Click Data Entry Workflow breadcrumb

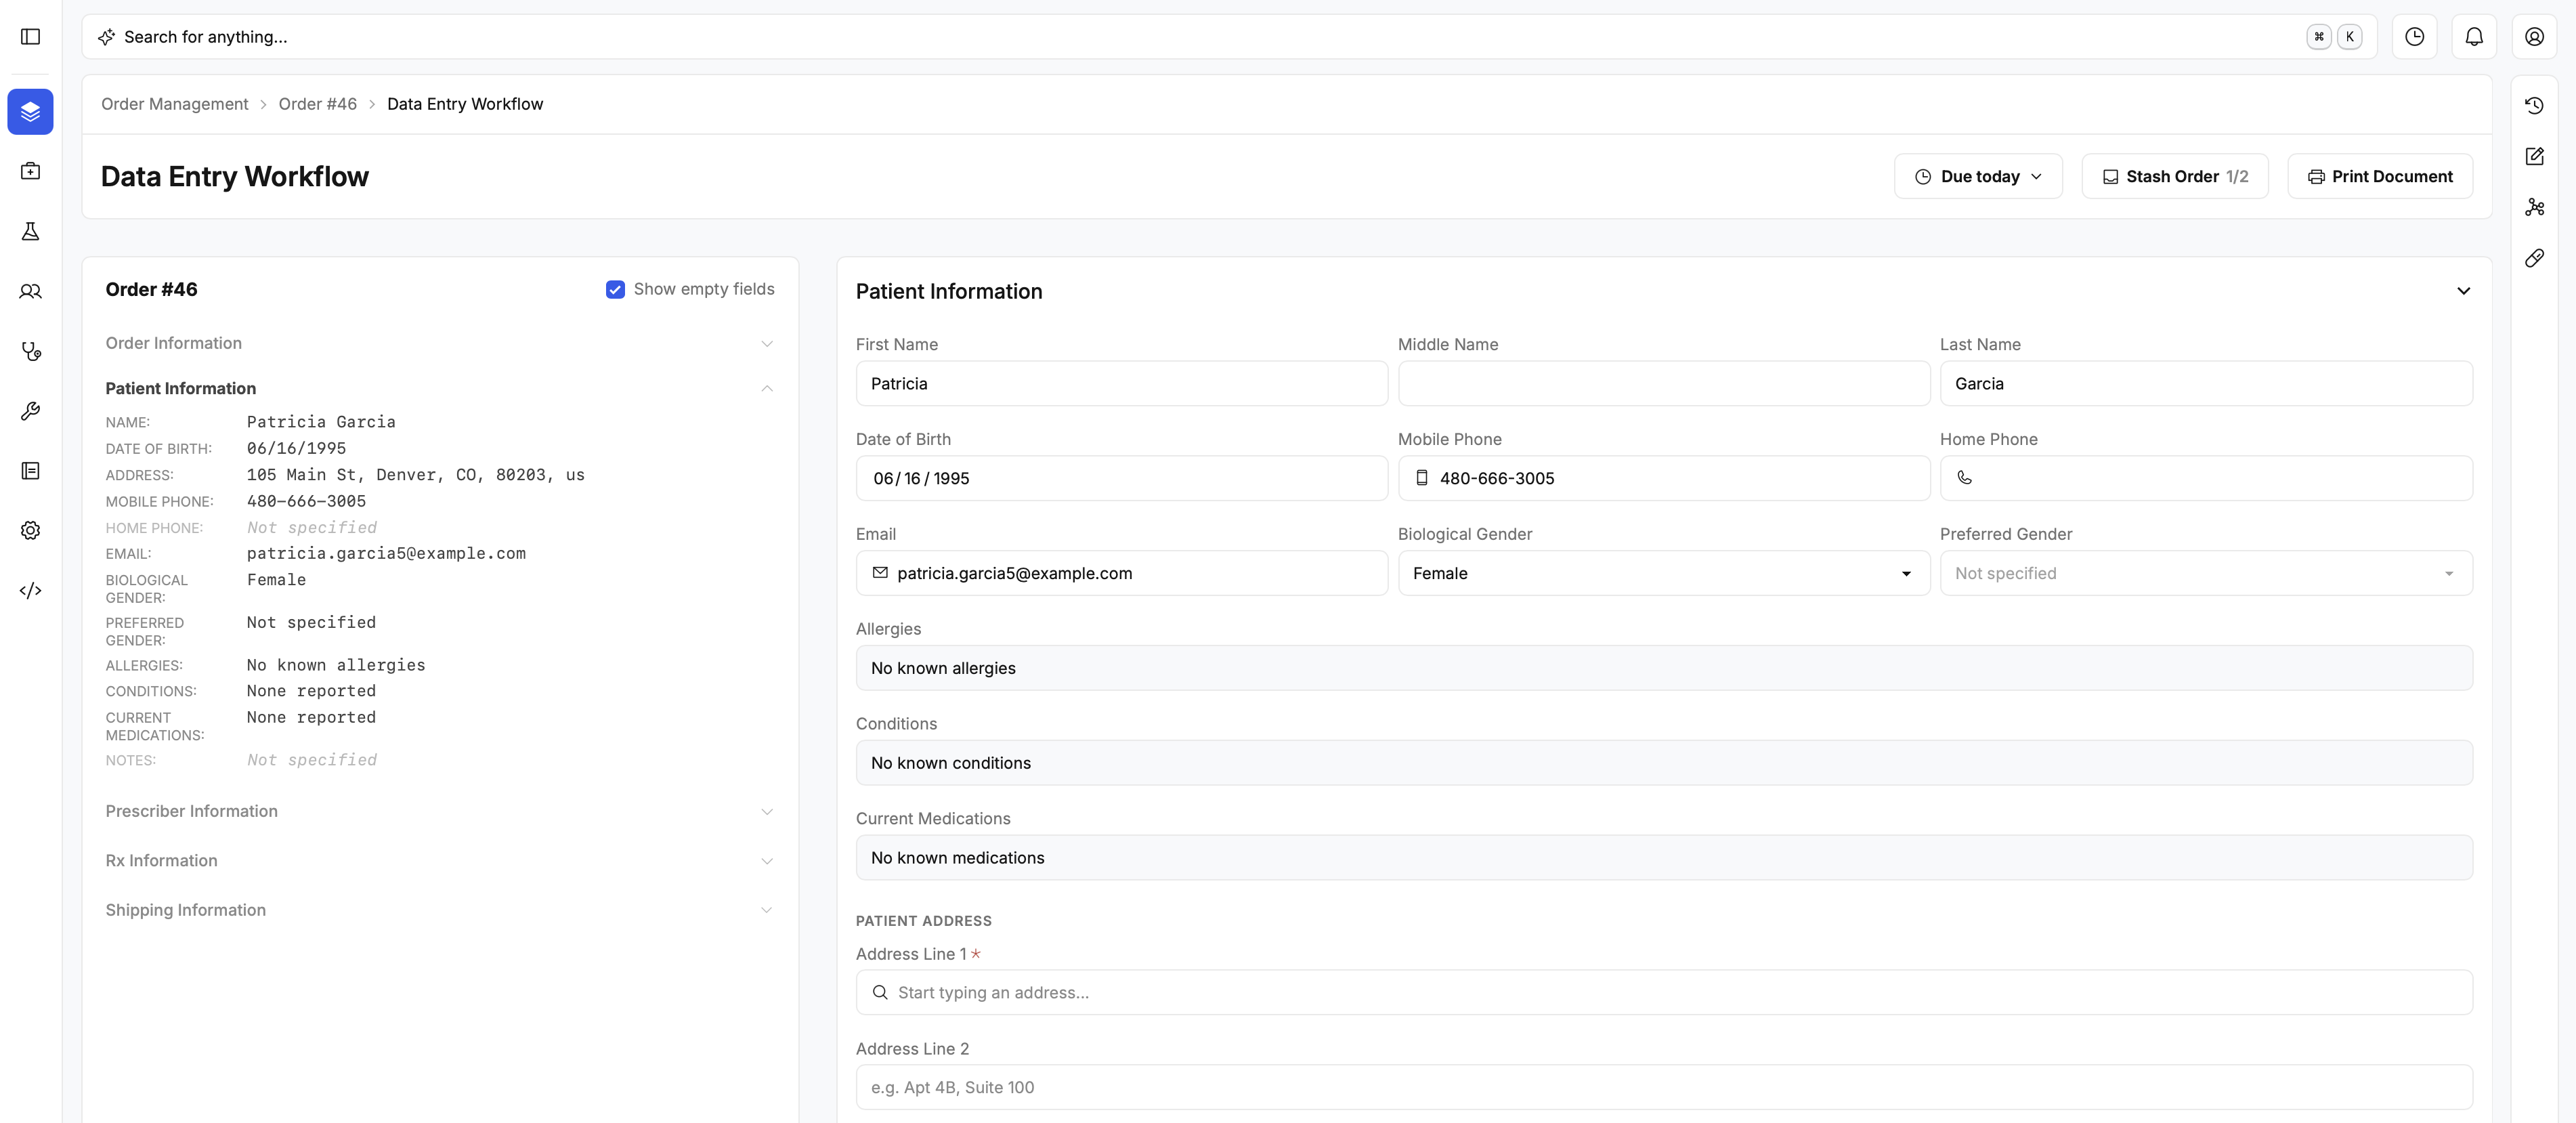click(465, 104)
